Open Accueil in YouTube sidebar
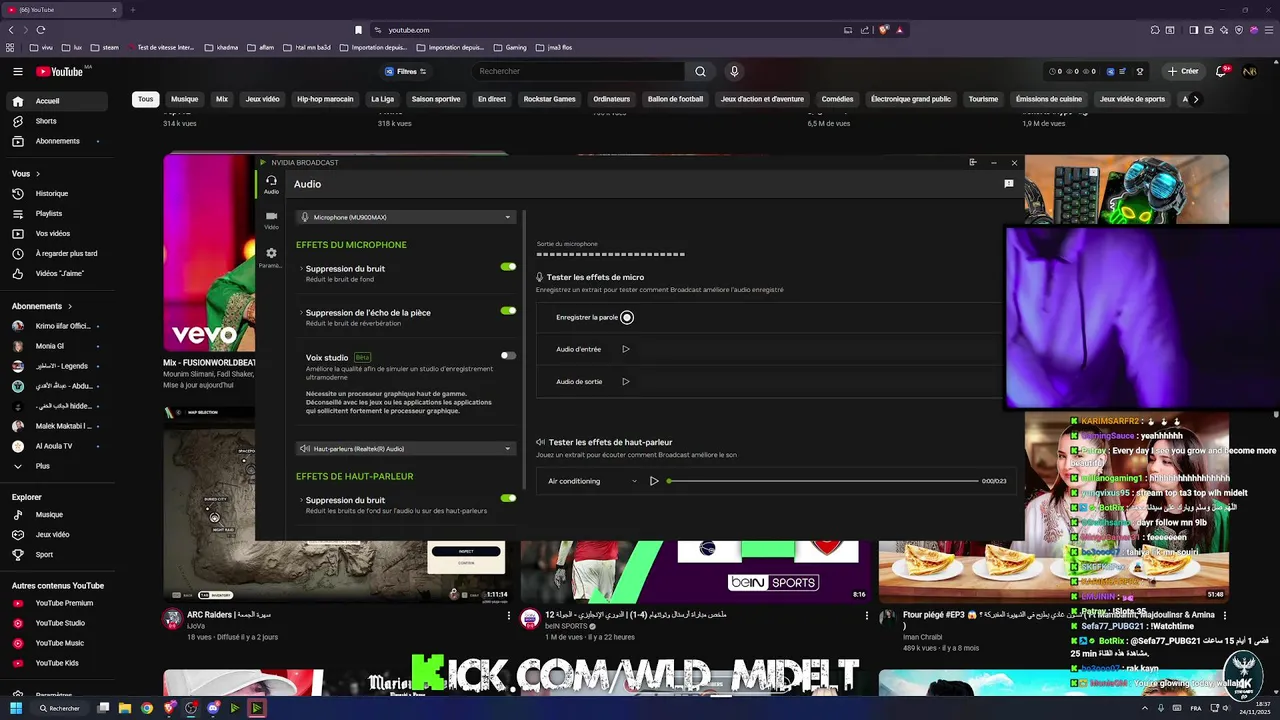The width and height of the screenshot is (1280, 720). click(57, 101)
